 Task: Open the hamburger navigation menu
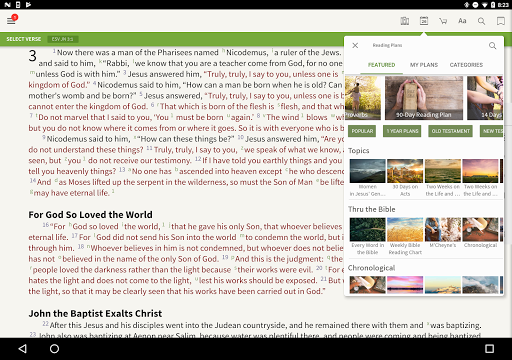[11, 21]
